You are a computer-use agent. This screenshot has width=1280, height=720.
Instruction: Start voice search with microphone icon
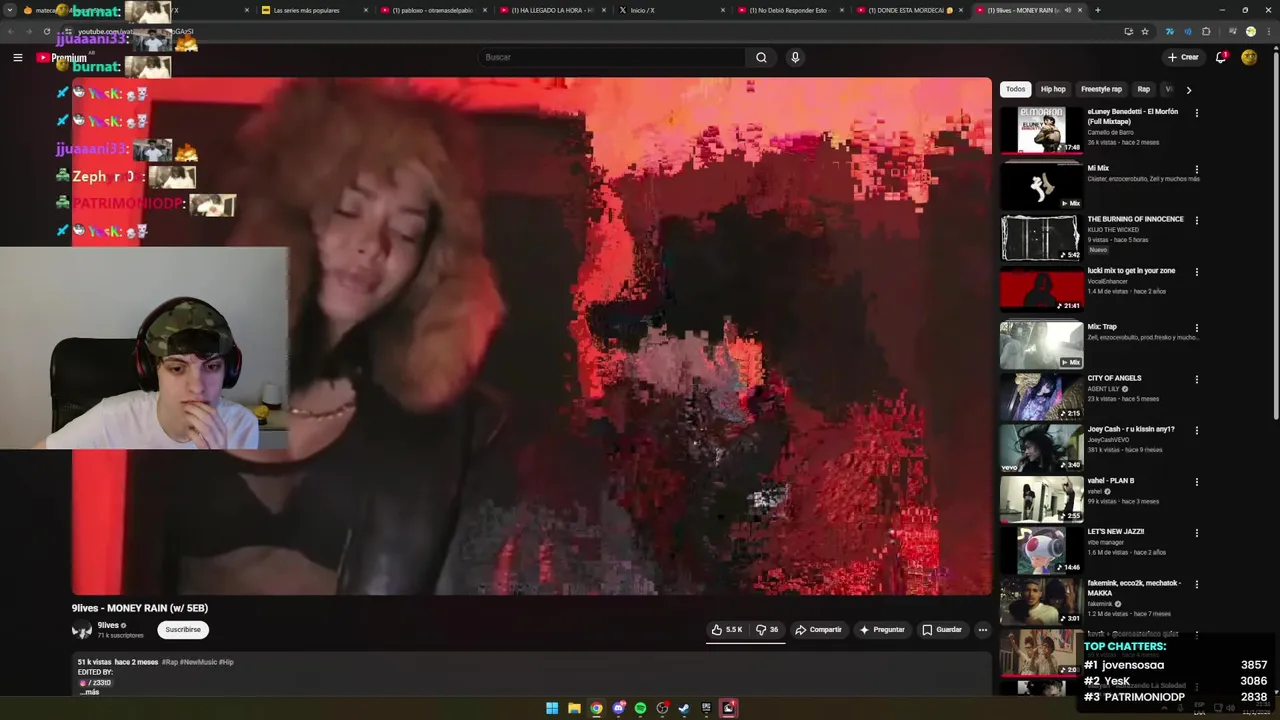pos(795,57)
